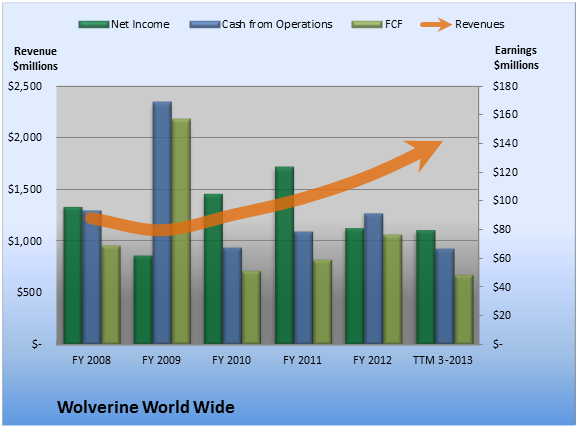Select the FY 2010 Net Income bar
The image size is (577, 427).
[x=213, y=269]
